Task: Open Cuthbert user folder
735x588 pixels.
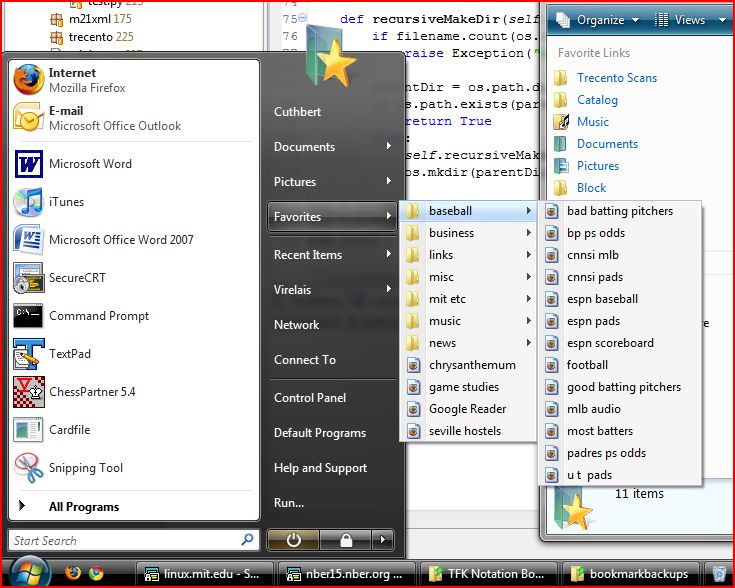Action: (297, 112)
